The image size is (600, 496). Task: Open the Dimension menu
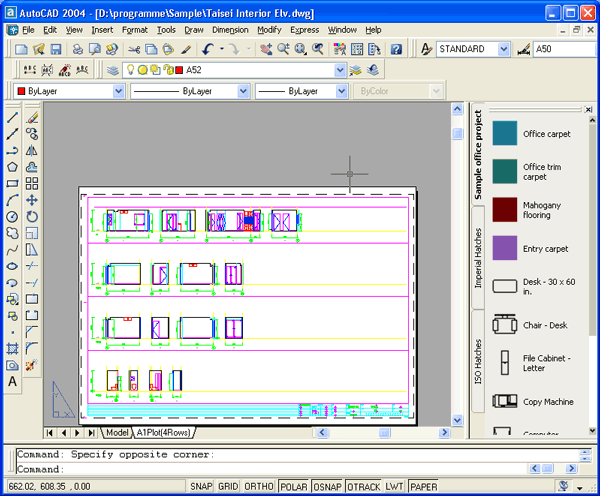point(230,30)
